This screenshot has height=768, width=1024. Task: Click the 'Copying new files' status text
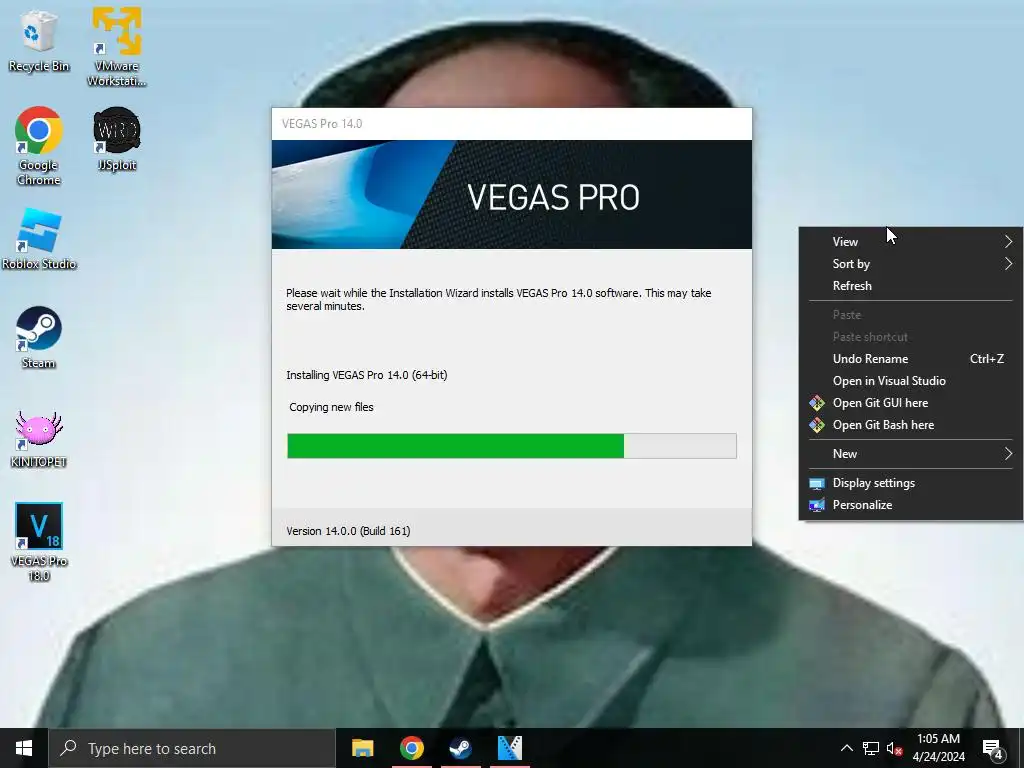pyautogui.click(x=331, y=407)
